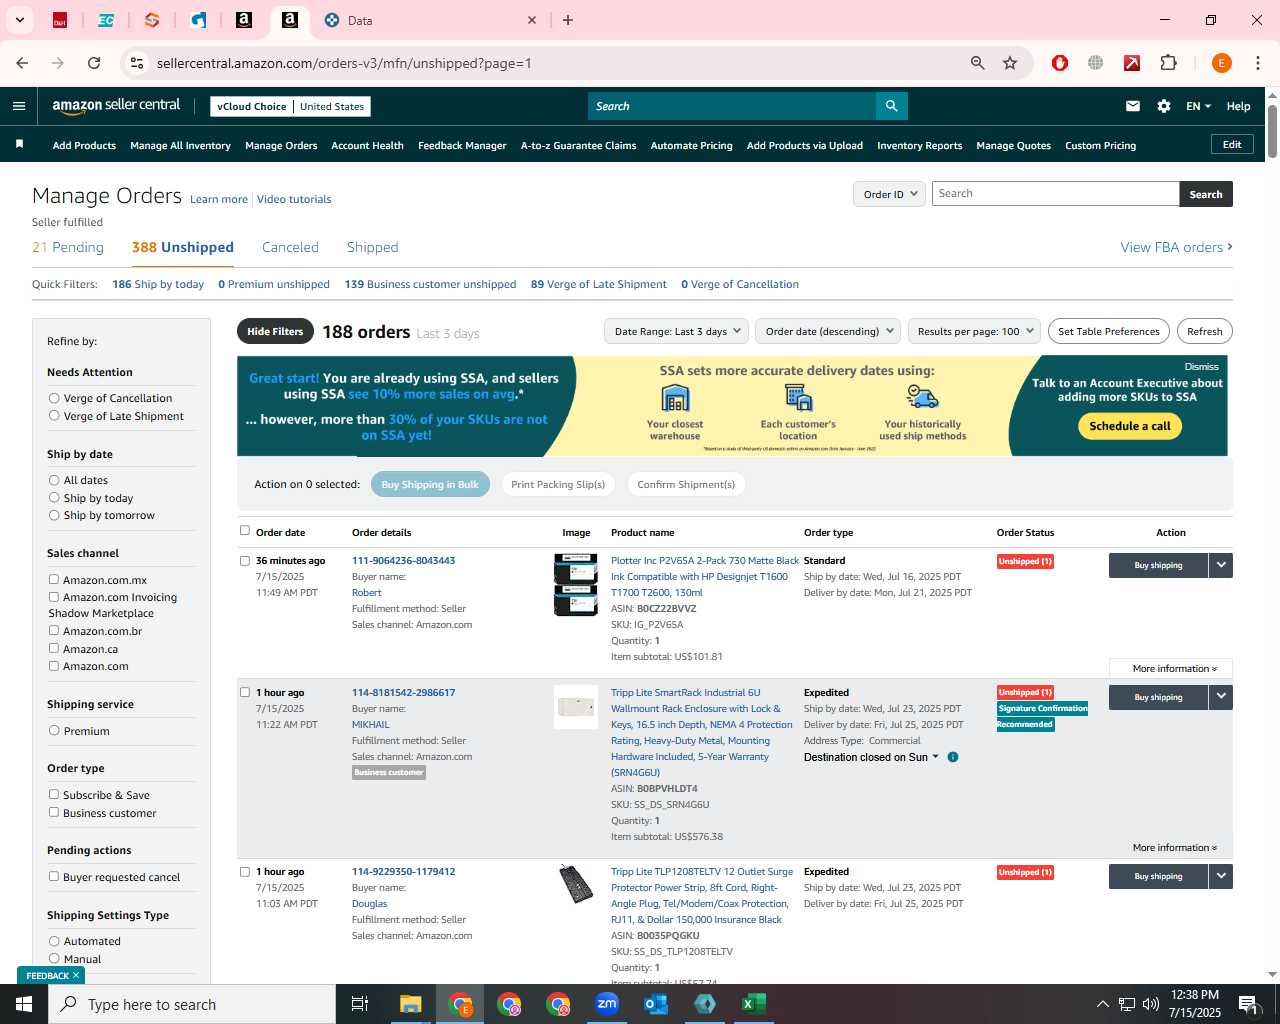Click the Hide Filters button
The image size is (1280, 1024).
(x=275, y=331)
